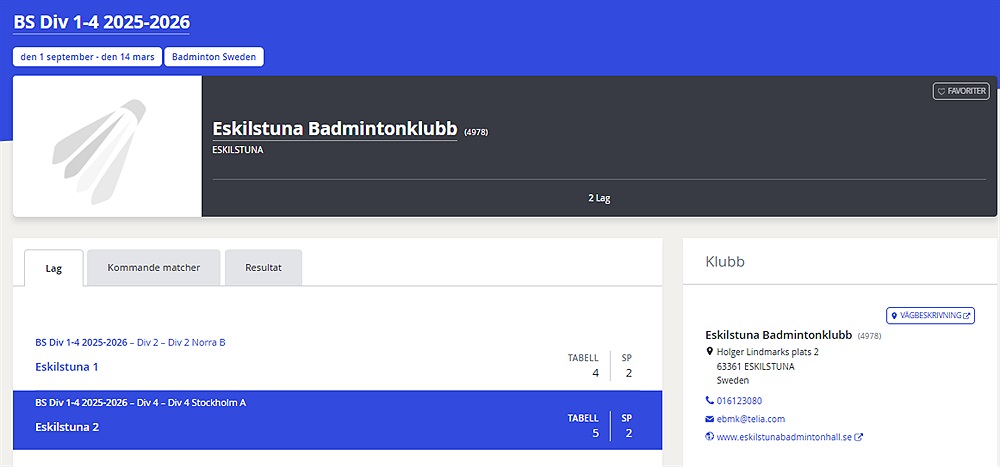Email ebmk@telia.com

click(751, 419)
